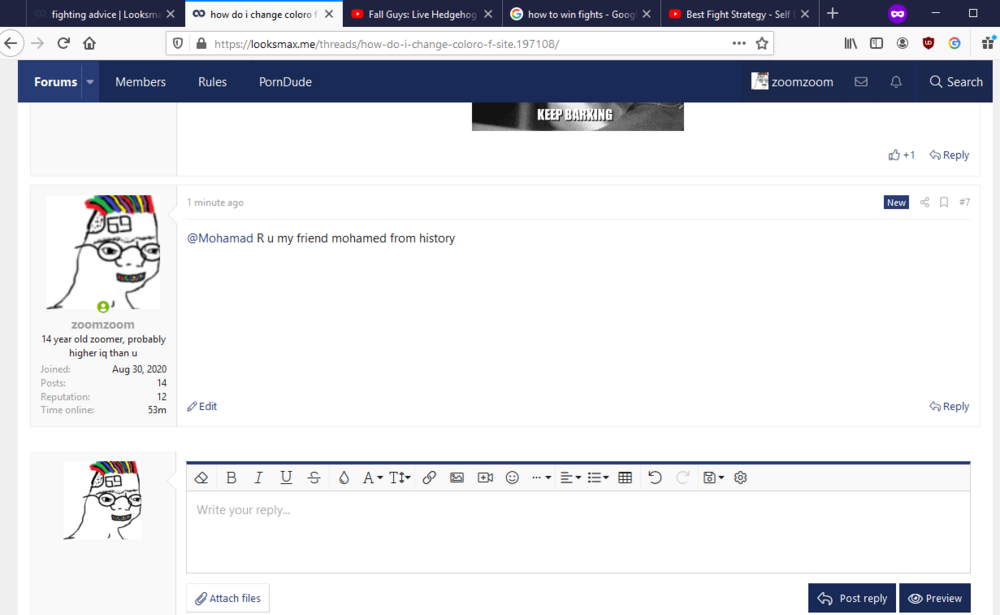Open the text alignment dropdown
Viewport: 1000px width, 615px height.
coord(570,477)
